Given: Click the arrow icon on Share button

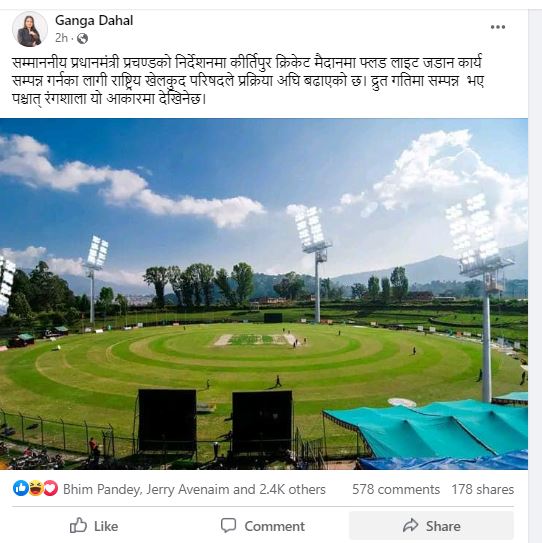Looking at the screenshot, I should click(411, 525).
